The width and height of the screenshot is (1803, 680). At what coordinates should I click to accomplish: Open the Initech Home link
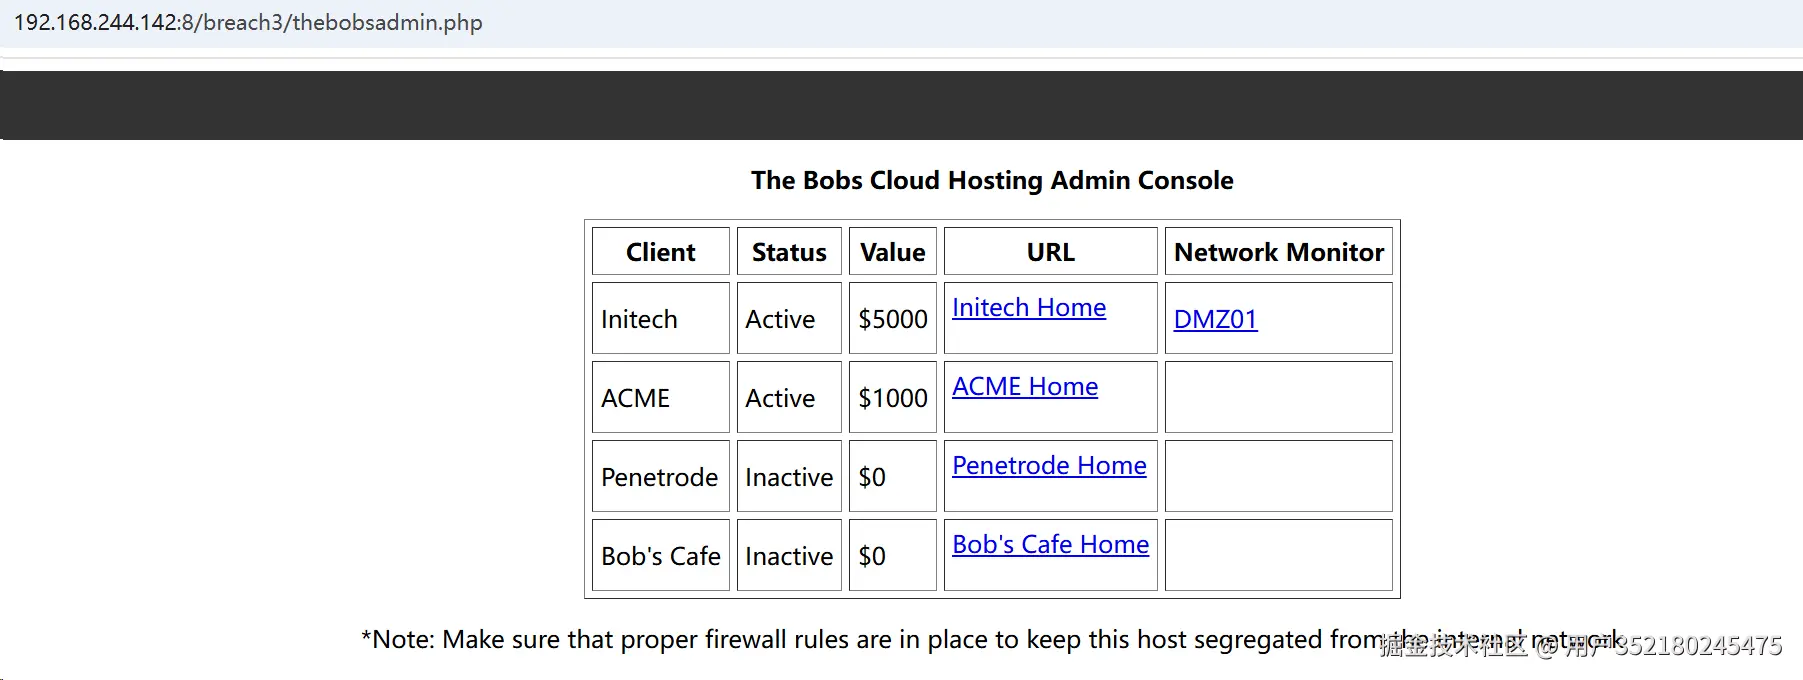1029,308
